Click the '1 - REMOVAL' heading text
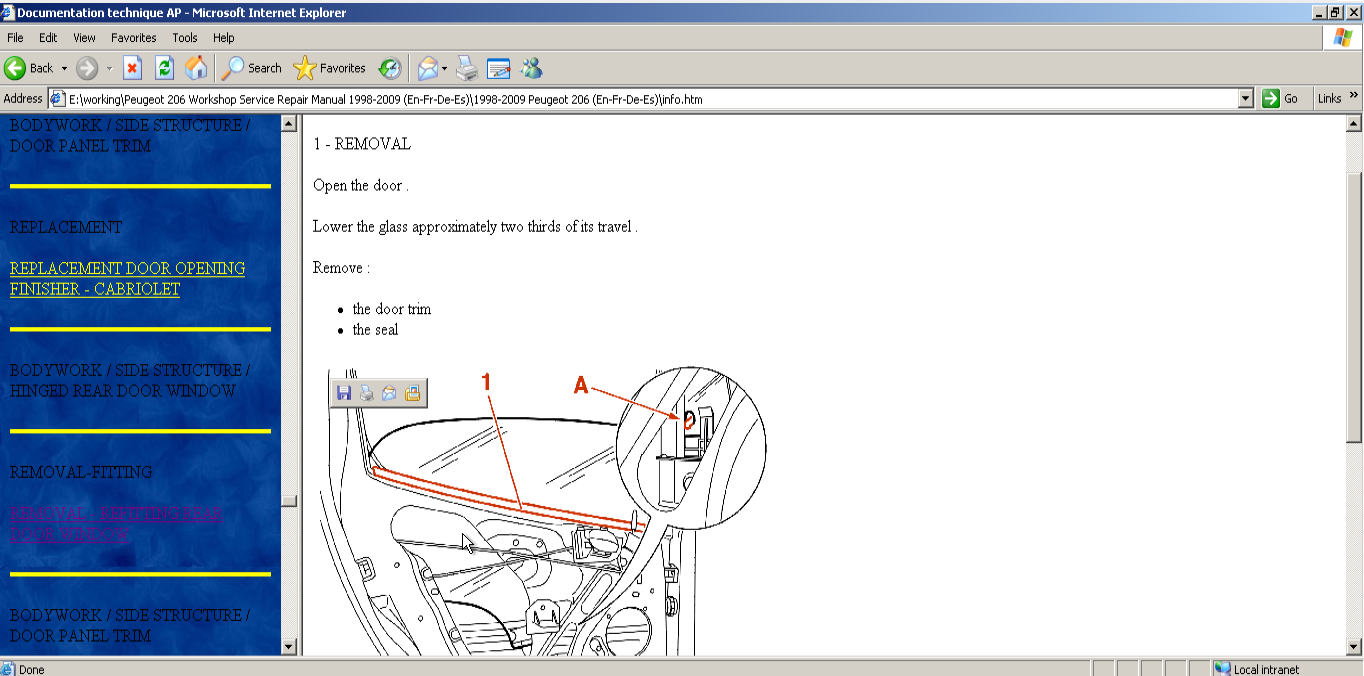1364x676 pixels. pyautogui.click(x=362, y=144)
